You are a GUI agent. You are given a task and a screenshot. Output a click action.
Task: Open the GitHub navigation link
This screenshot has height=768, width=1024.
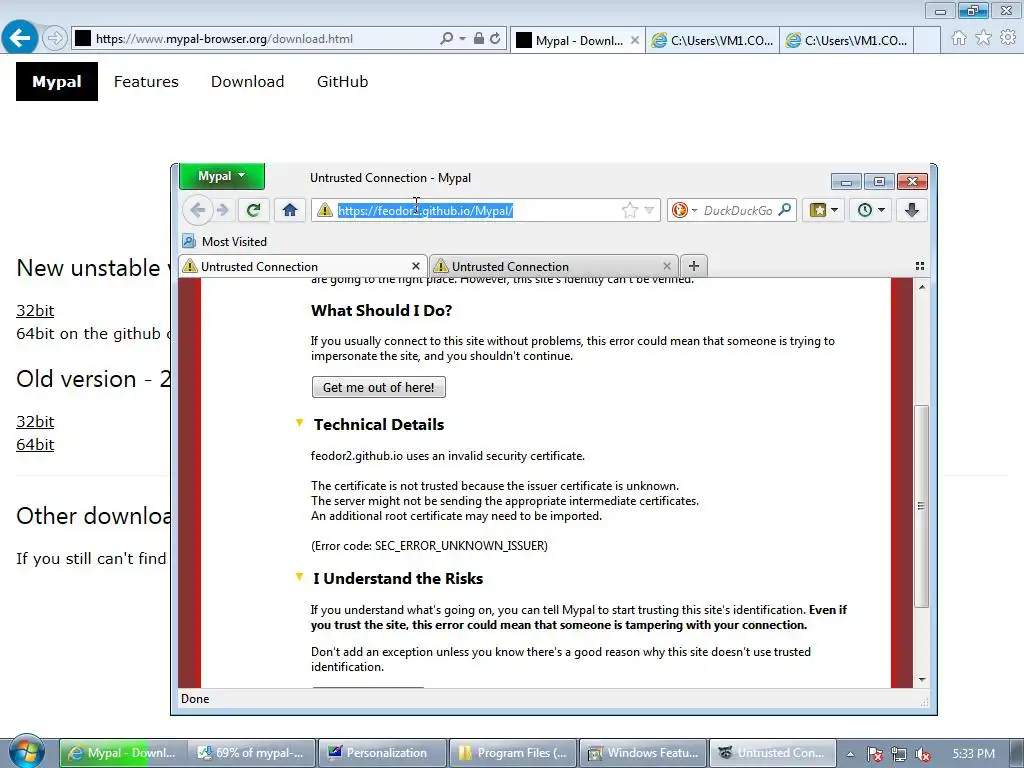point(343,82)
